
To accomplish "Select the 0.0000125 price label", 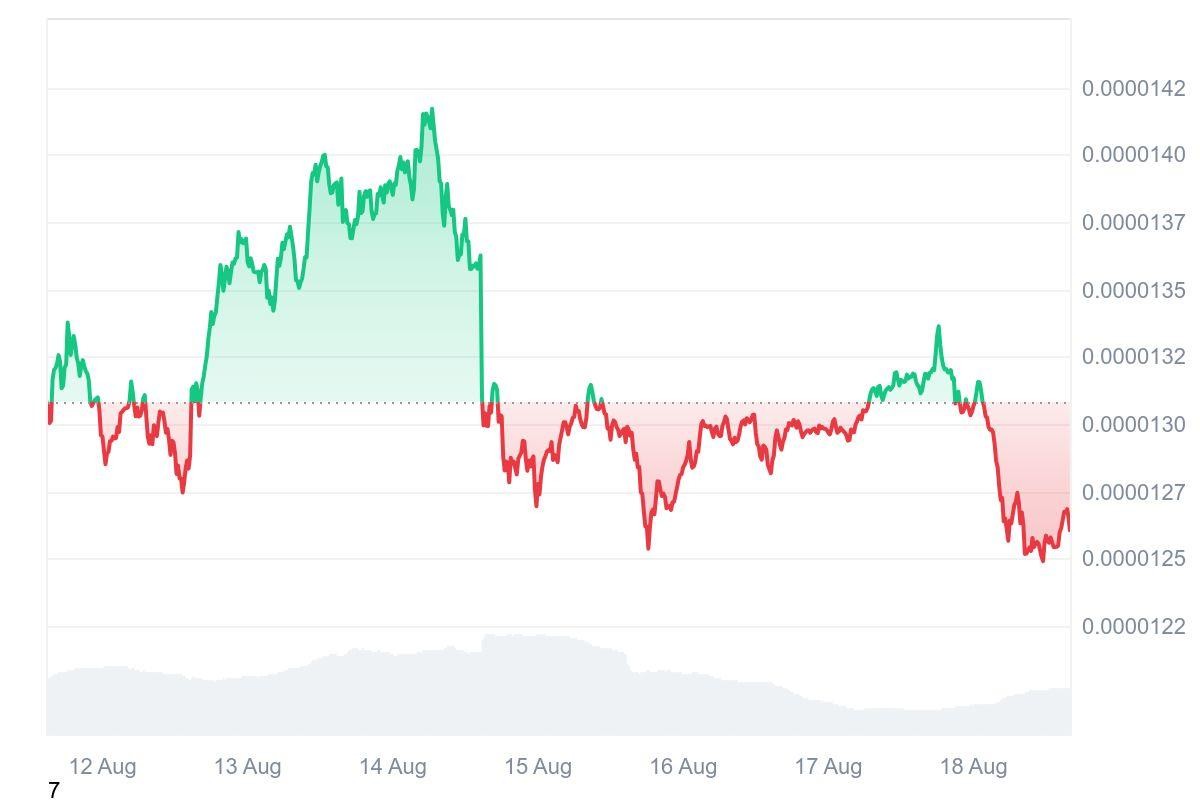I will point(1133,558).
